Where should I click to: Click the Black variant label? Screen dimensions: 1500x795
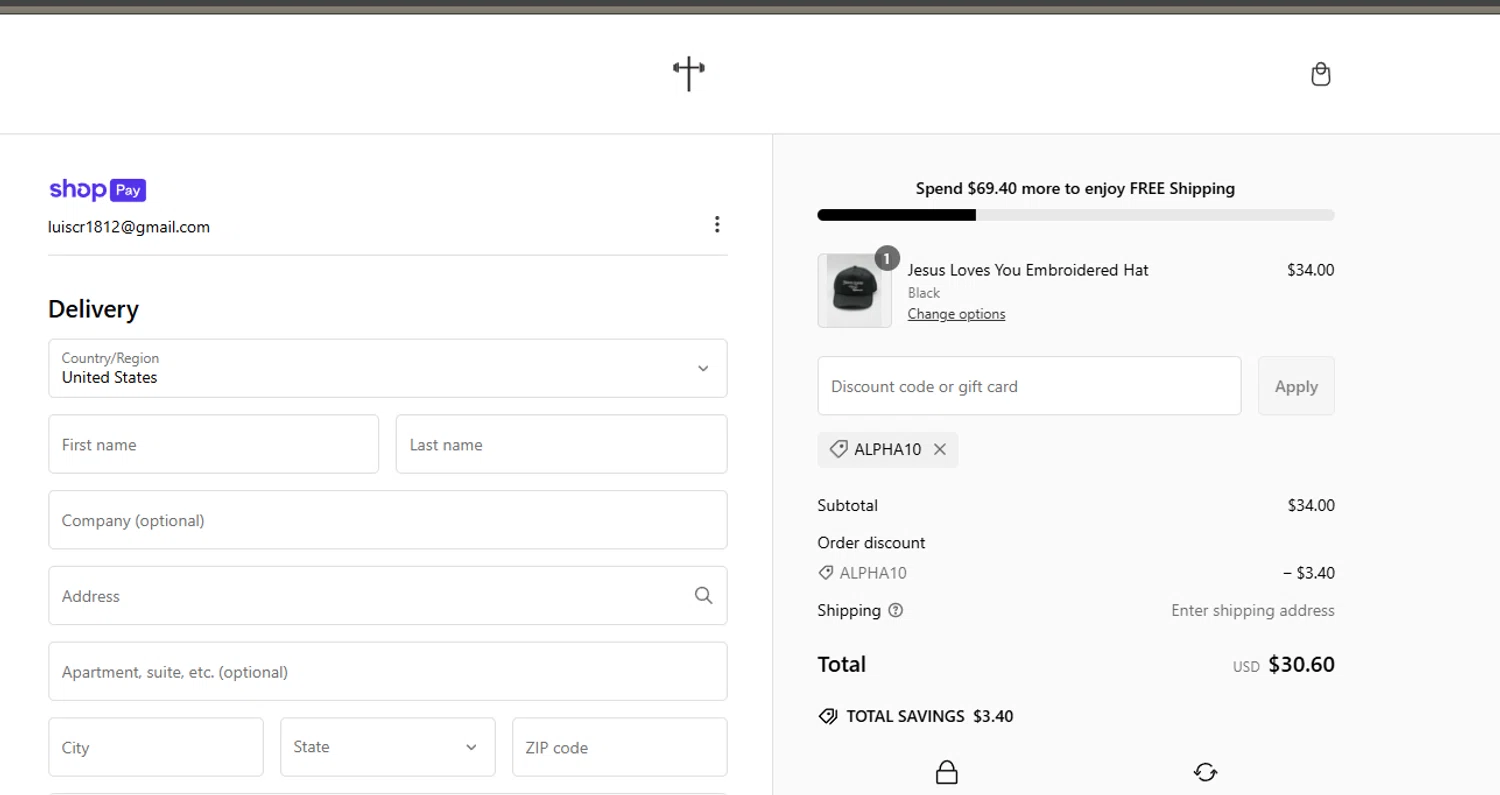pyautogui.click(x=924, y=293)
